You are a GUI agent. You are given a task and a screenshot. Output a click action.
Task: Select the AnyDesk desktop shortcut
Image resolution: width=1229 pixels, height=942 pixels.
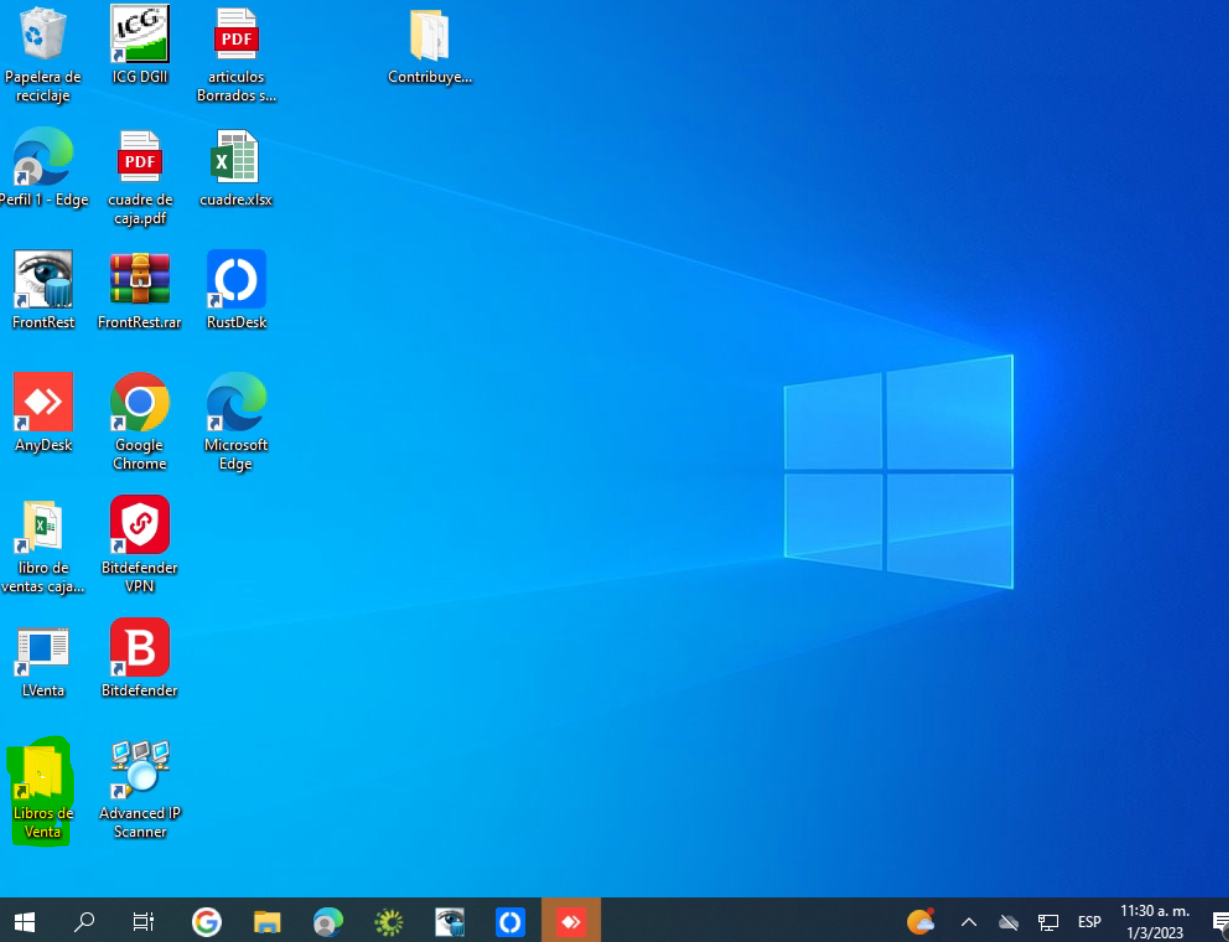(43, 414)
